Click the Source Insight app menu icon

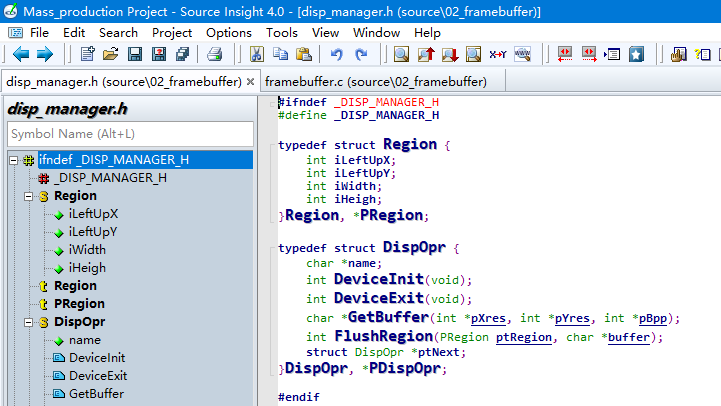[x=15, y=33]
